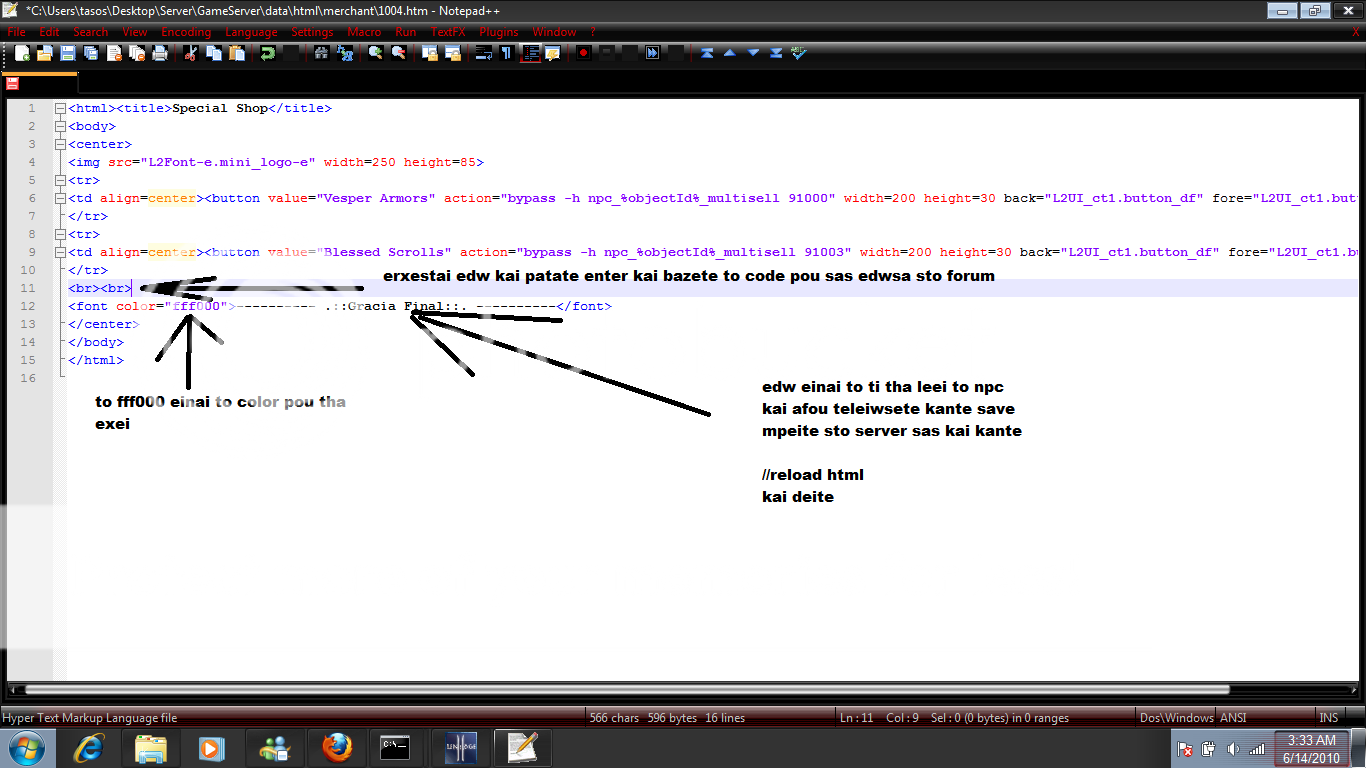Click the Print toolbar icon

point(159,53)
